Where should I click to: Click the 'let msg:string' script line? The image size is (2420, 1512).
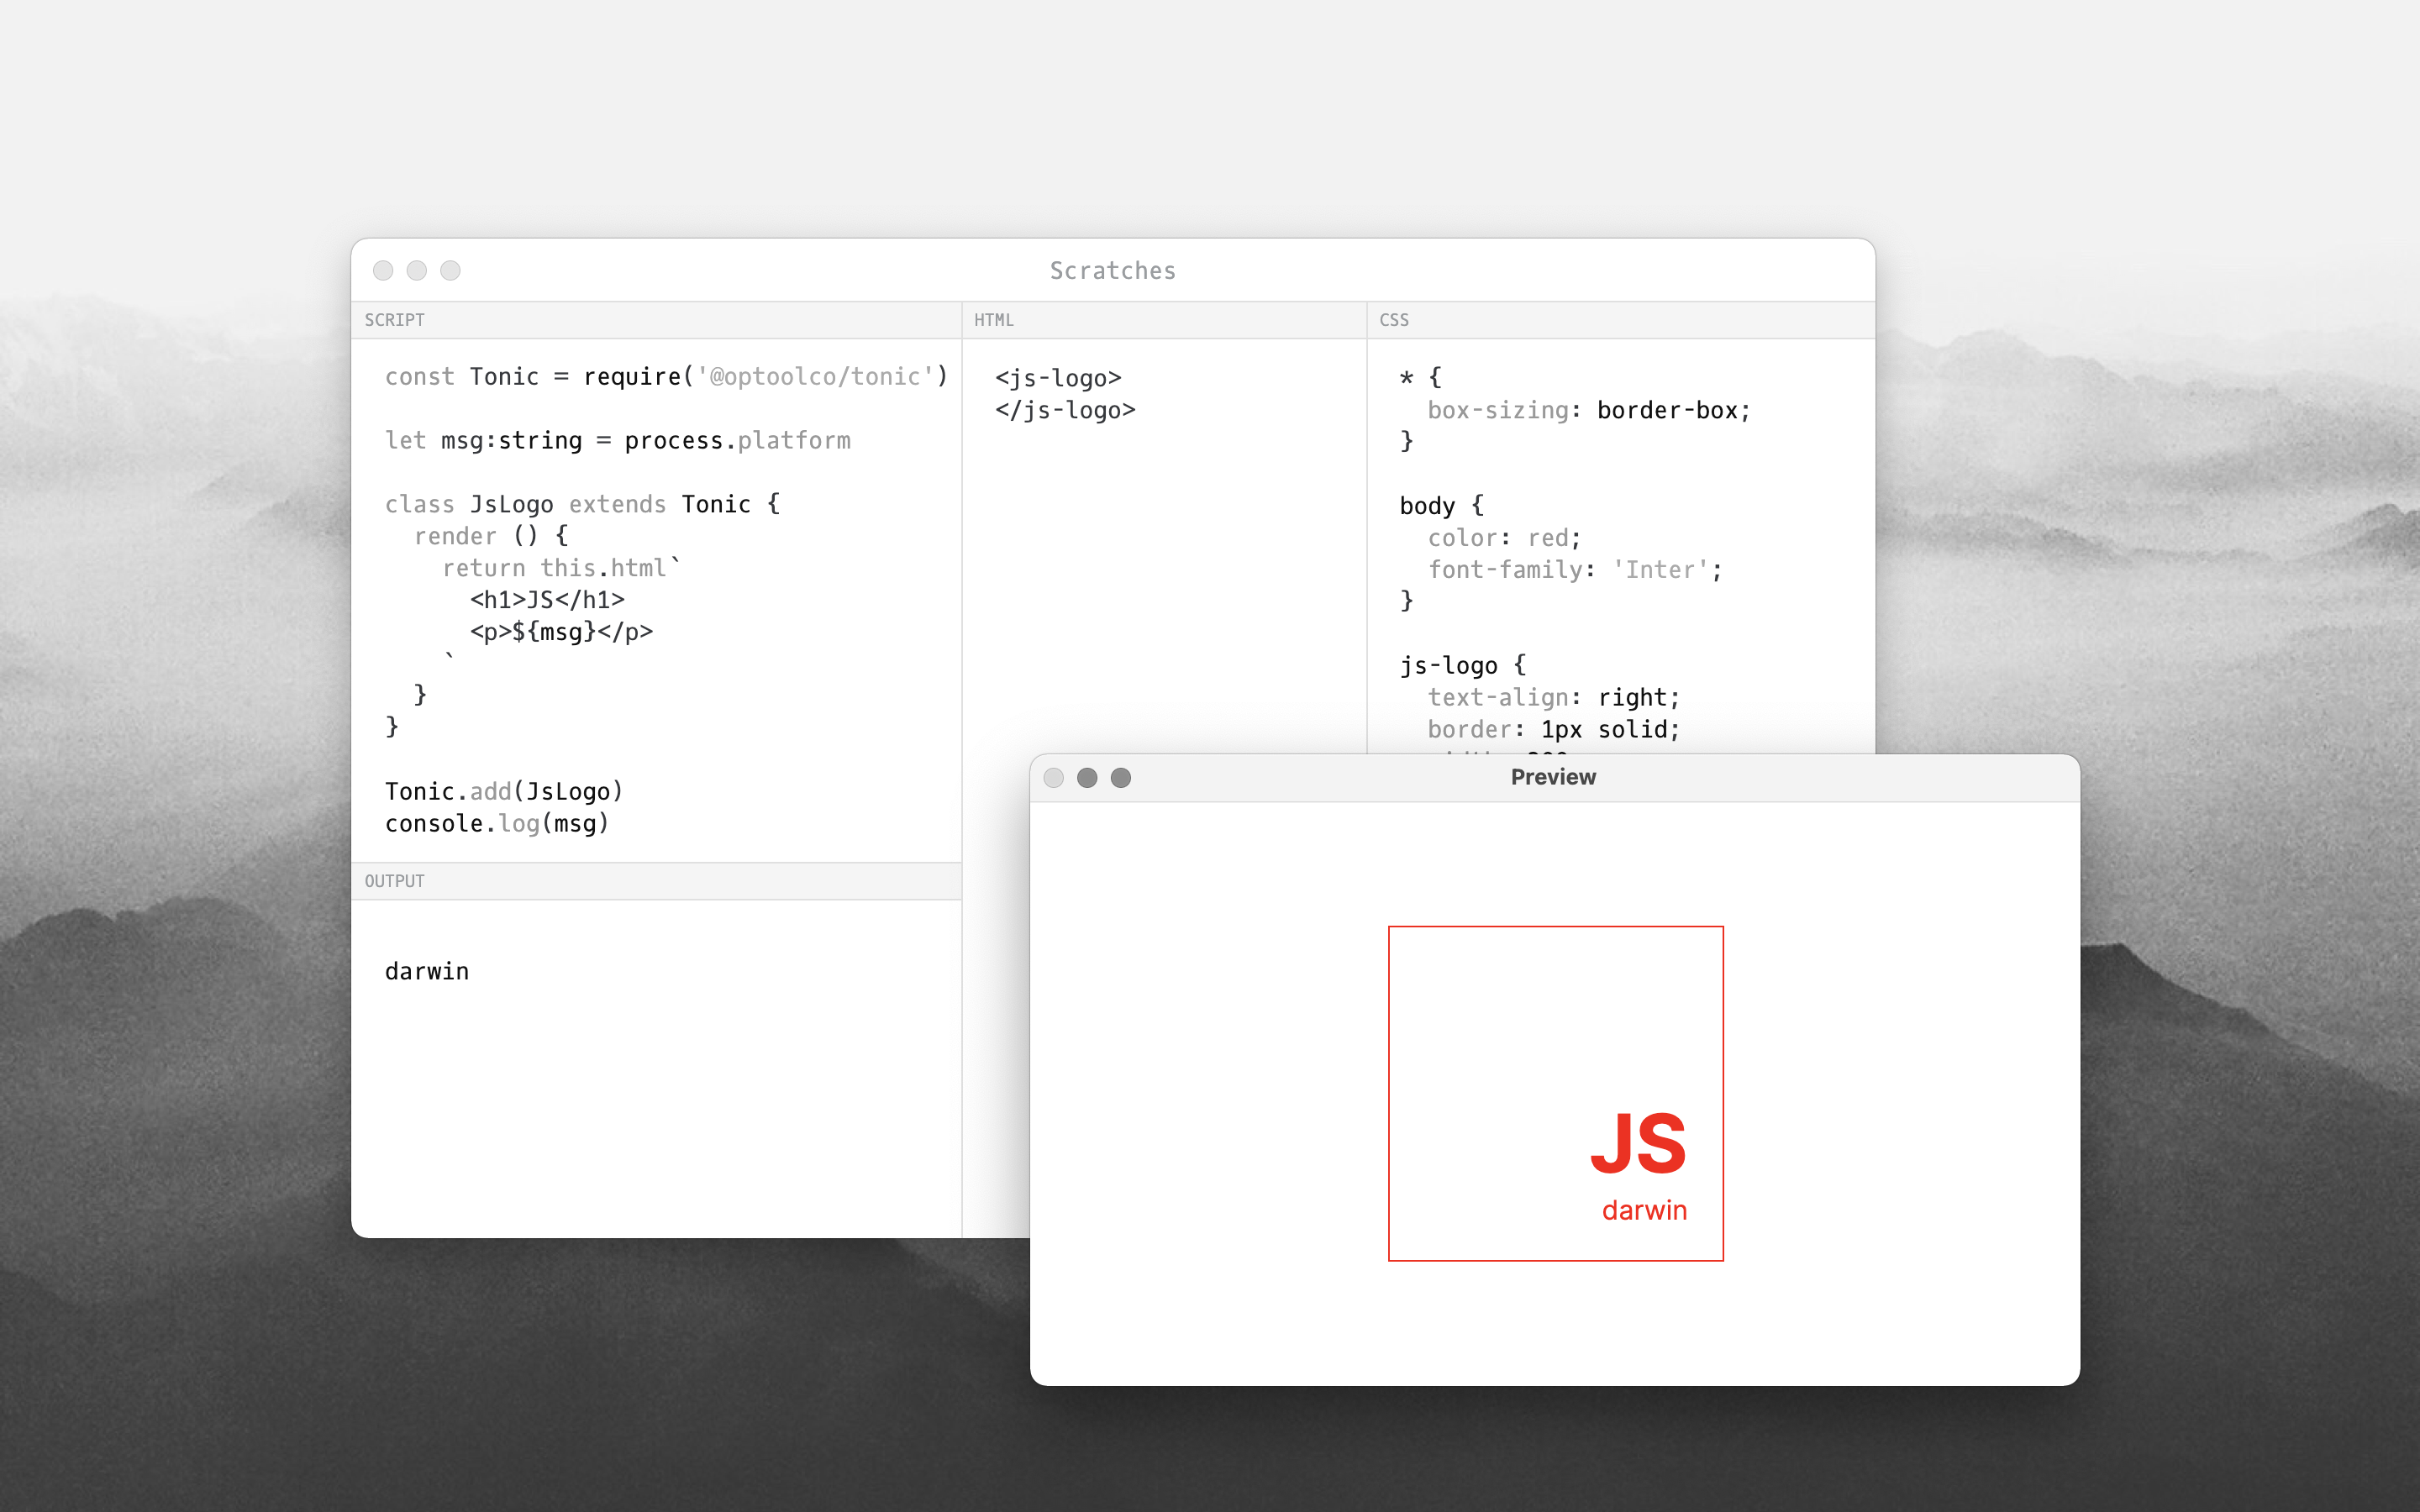(x=617, y=441)
